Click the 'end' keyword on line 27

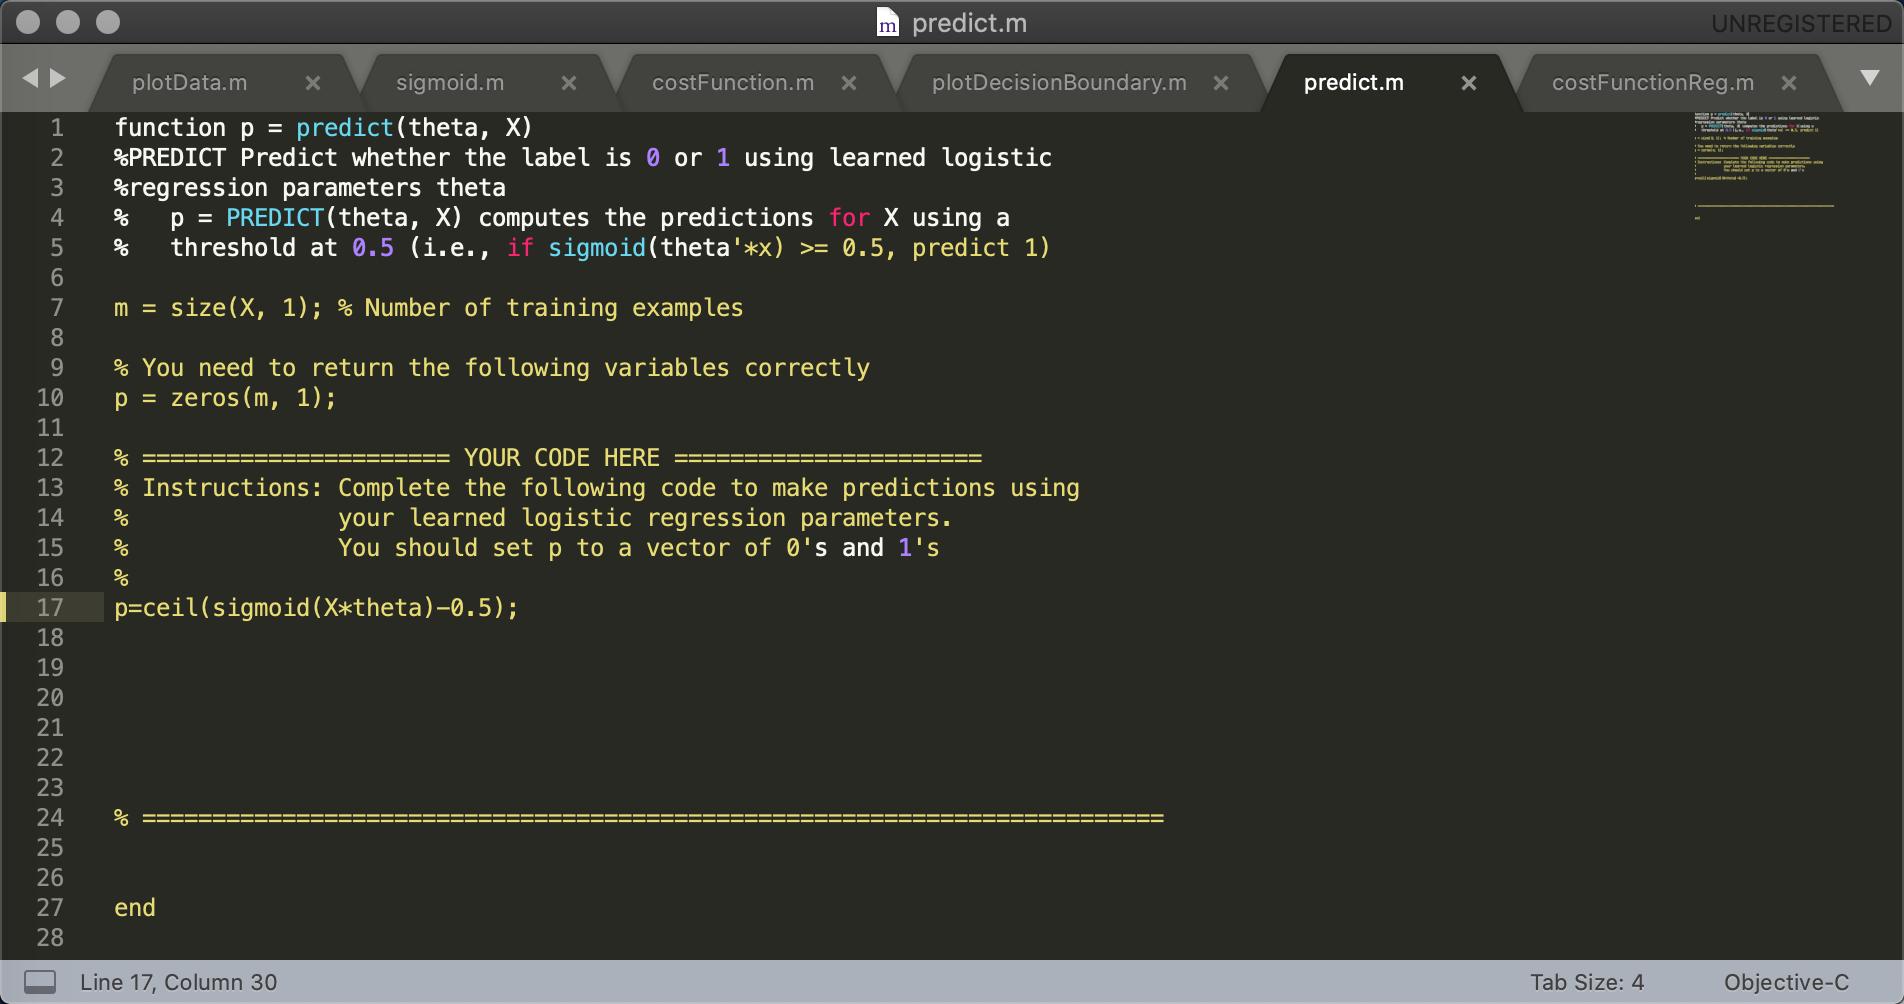tap(135, 907)
